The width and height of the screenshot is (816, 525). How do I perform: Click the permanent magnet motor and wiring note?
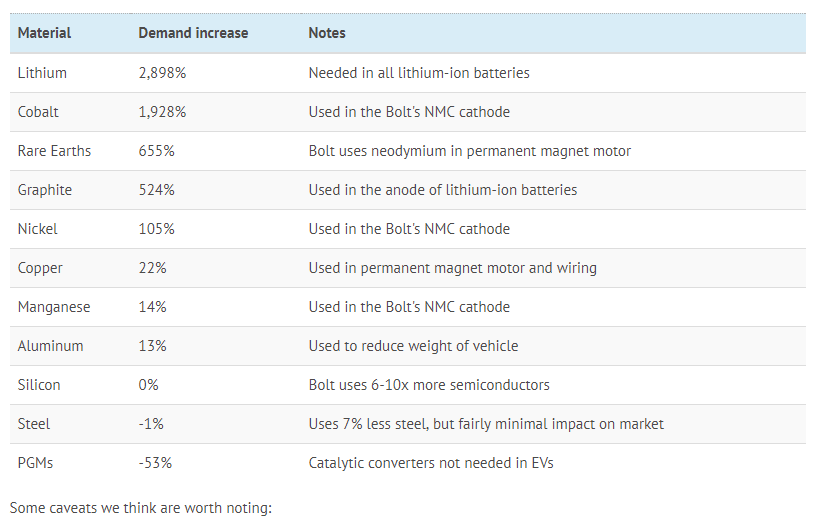pos(452,268)
